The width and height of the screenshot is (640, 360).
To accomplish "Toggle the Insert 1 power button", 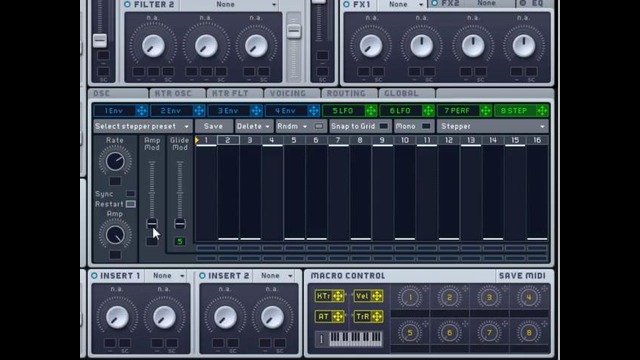I will (x=94, y=276).
